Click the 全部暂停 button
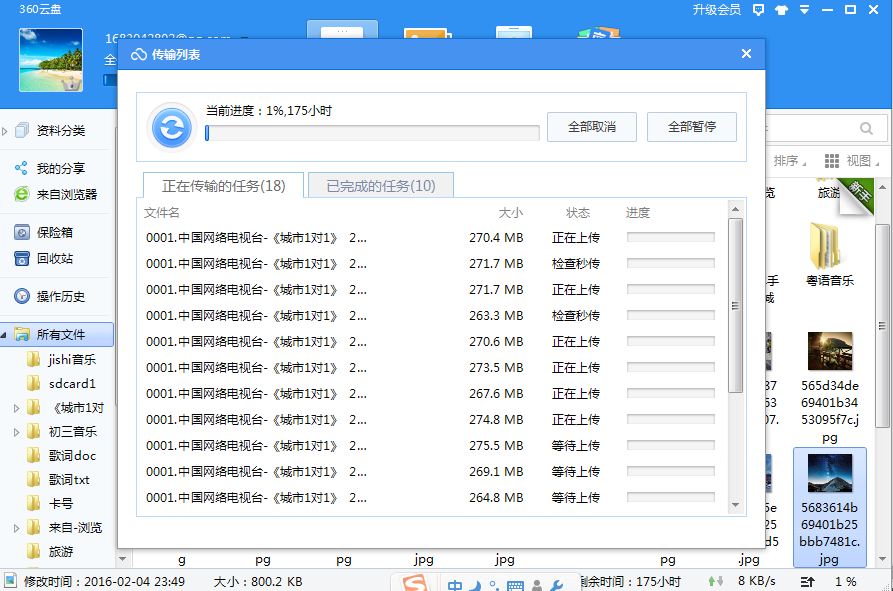Image resolution: width=893 pixels, height=591 pixels. pyautogui.click(x=692, y=126)
